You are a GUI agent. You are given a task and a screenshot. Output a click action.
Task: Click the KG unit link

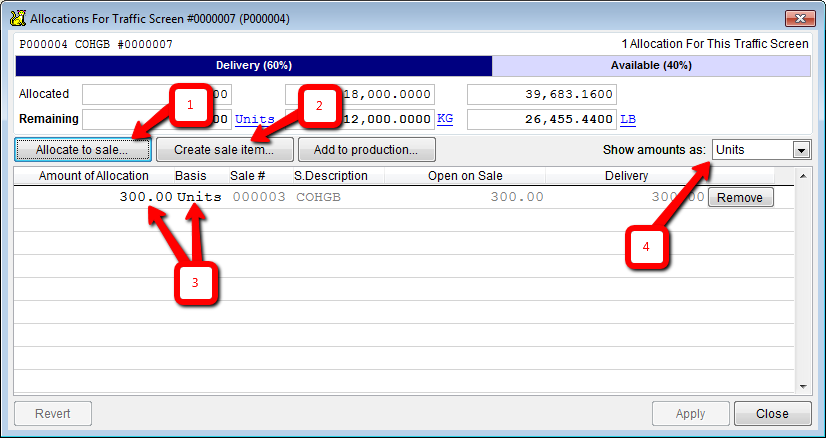click(445, 119)
